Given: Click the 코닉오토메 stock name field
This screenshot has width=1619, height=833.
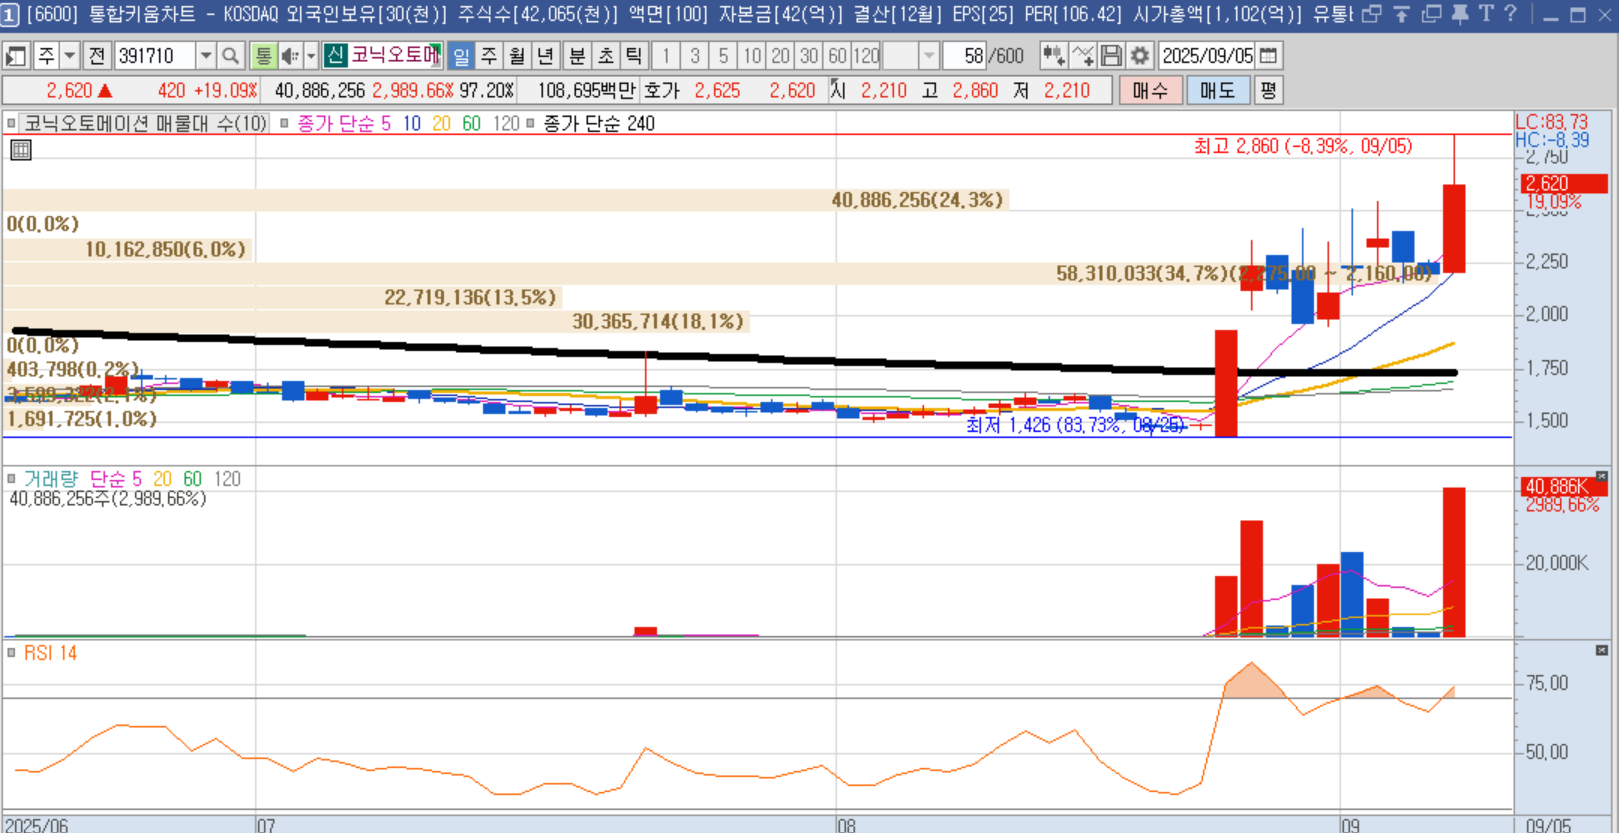Looking at the screenshot, I should pyautogui.click(x=395, y=56).
